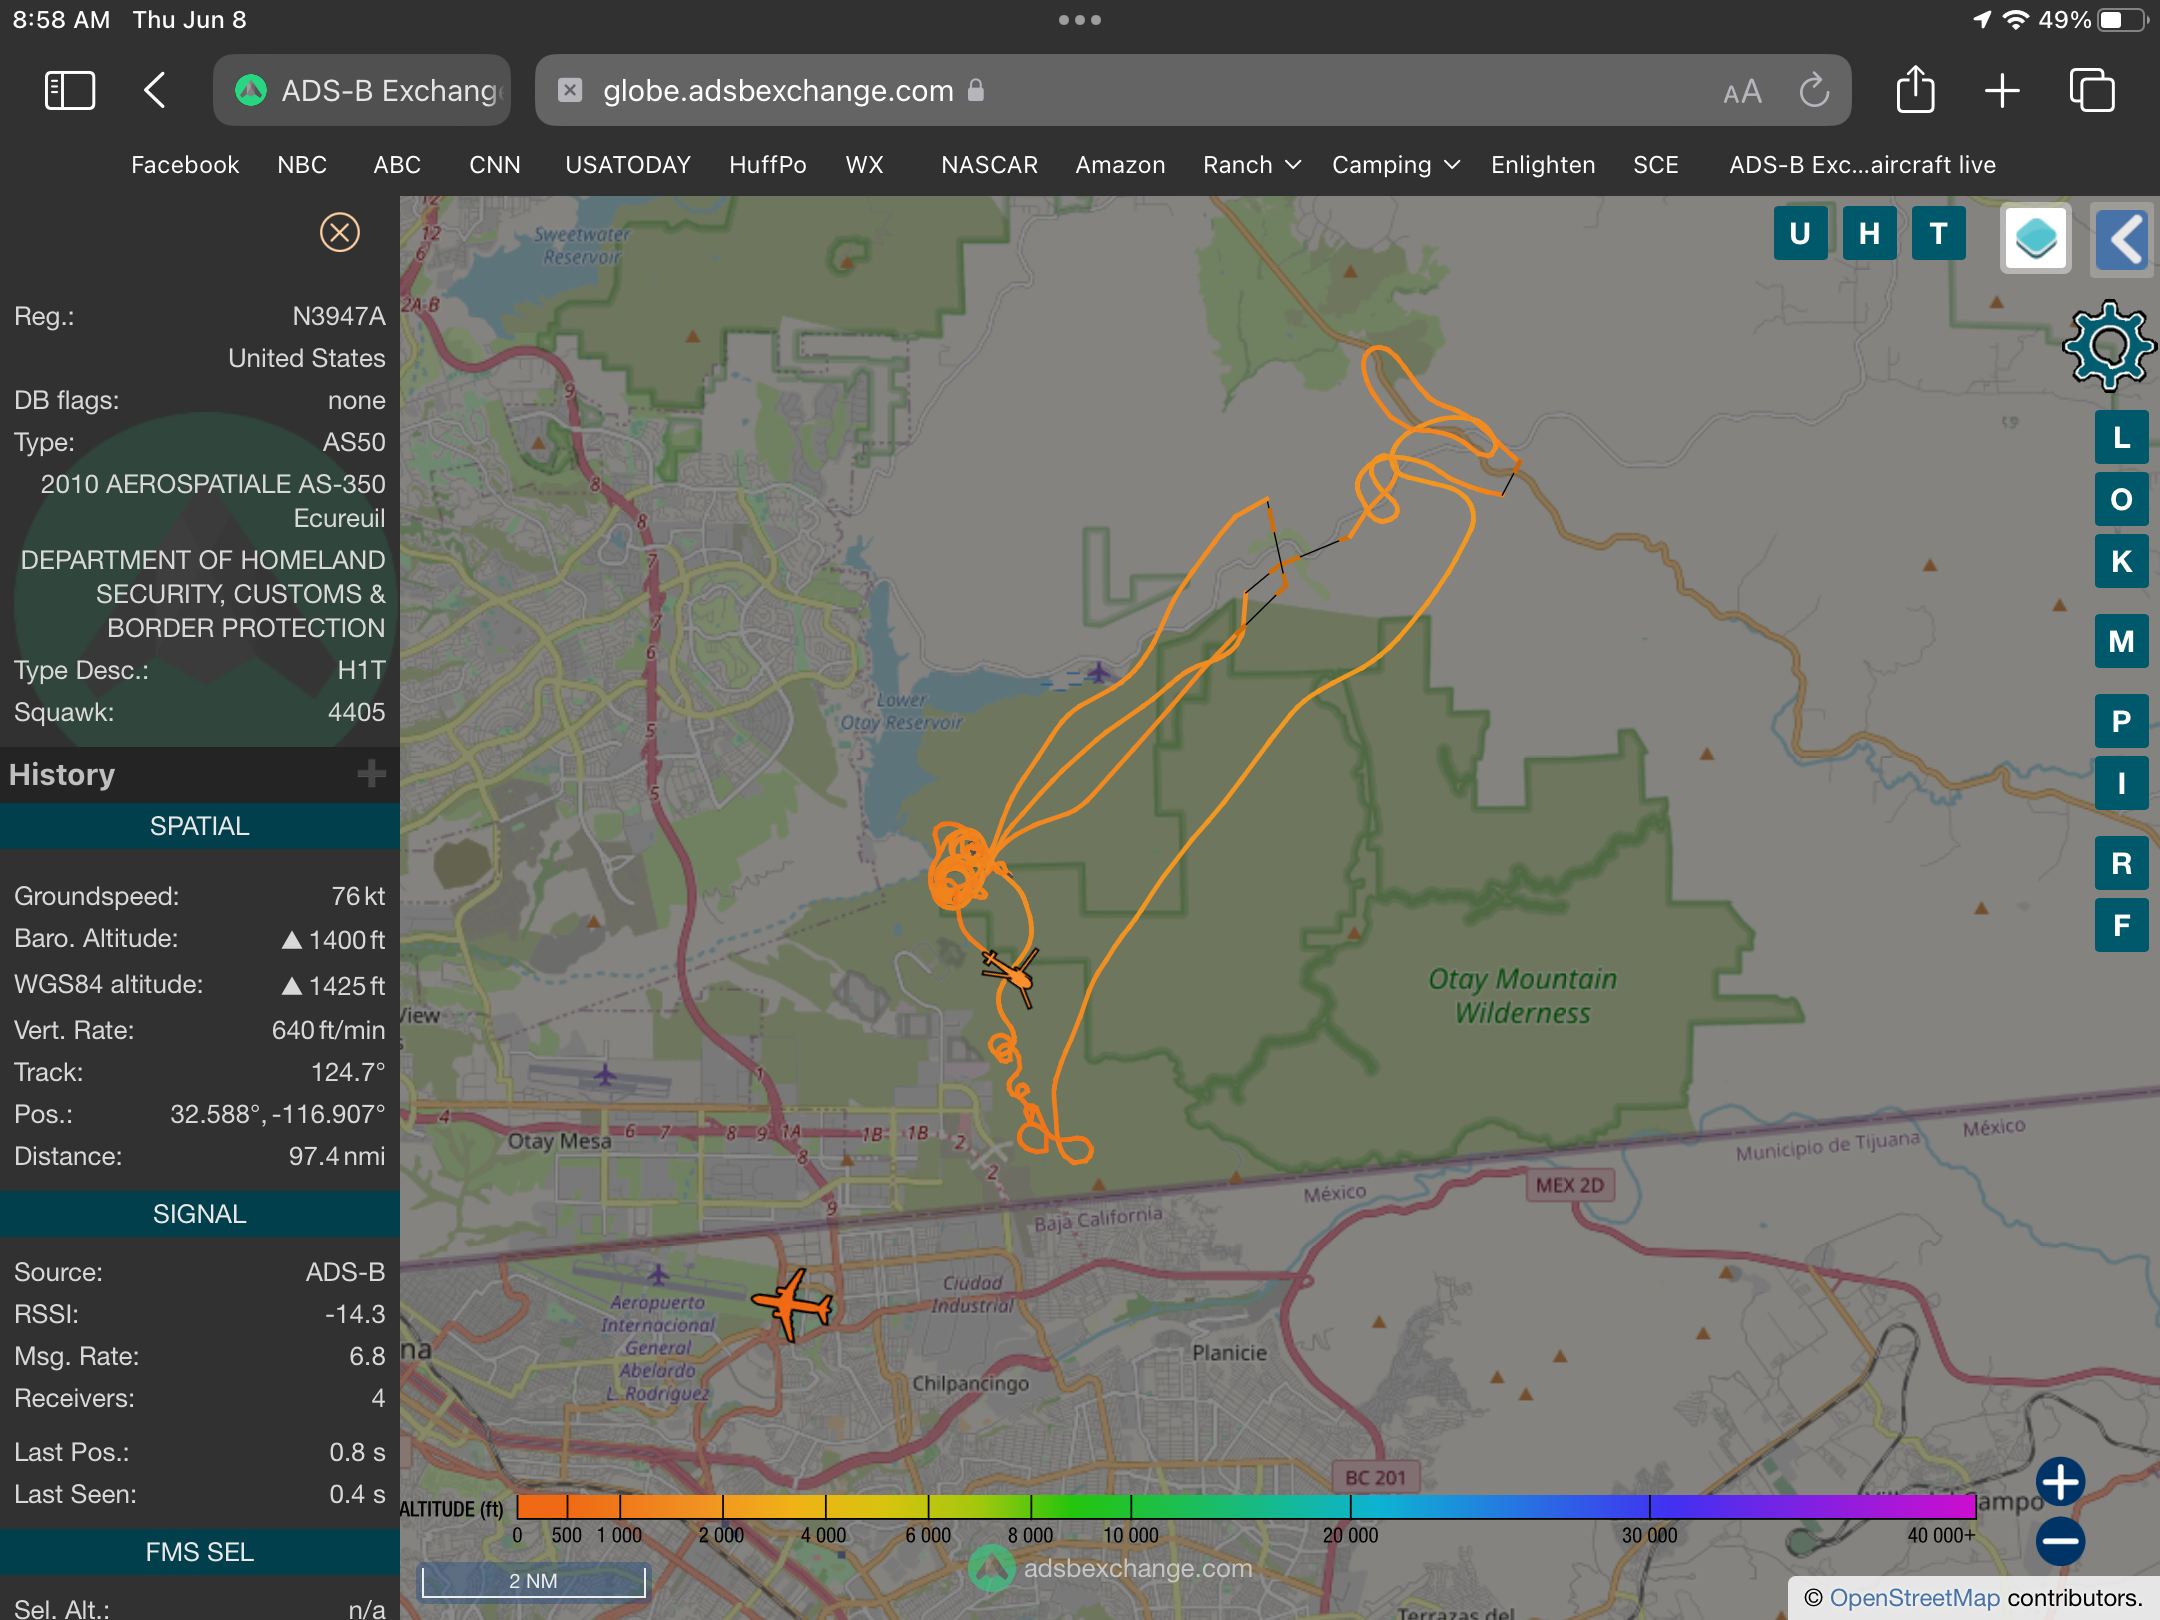Click the battery 49% status indicator

[x=2092, y=20]
